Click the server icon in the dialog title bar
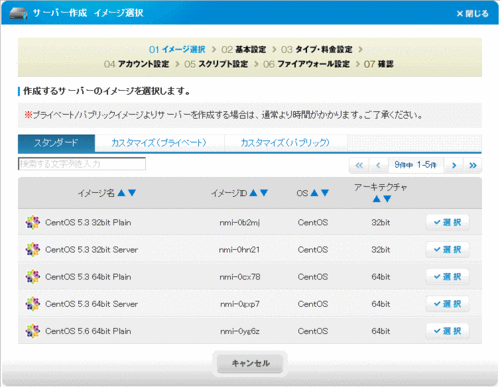The width and height of the screenshot is (500, 387). 19,13
